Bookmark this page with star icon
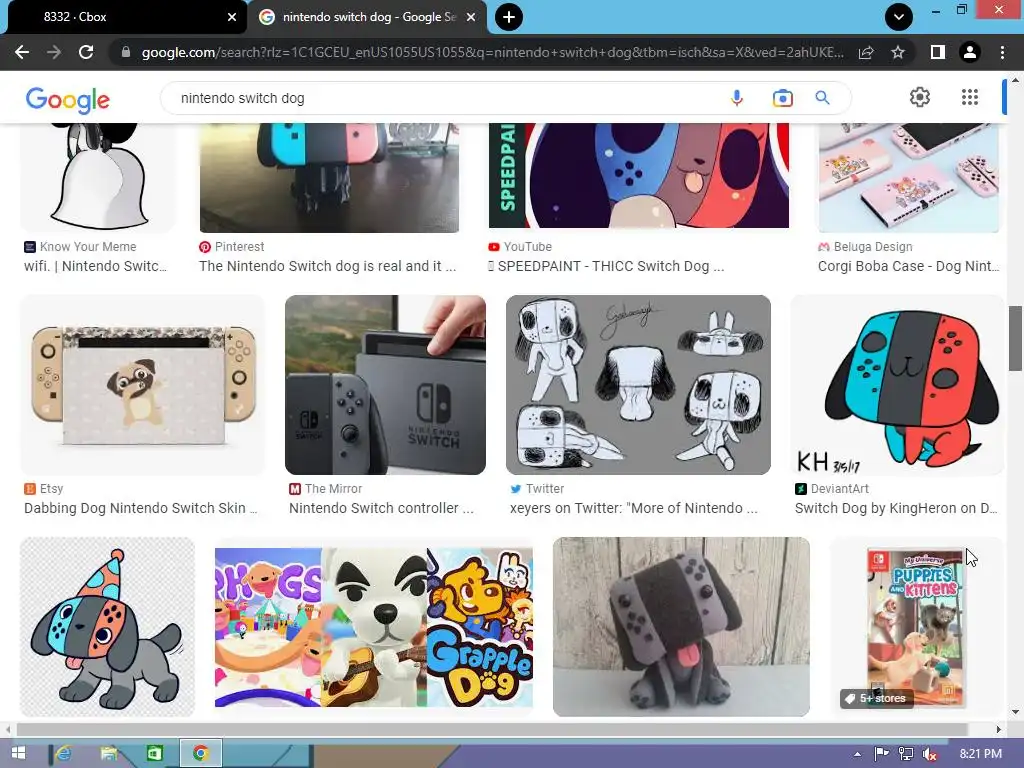Viewport: 1024px width, 768px height. (898, 52)
